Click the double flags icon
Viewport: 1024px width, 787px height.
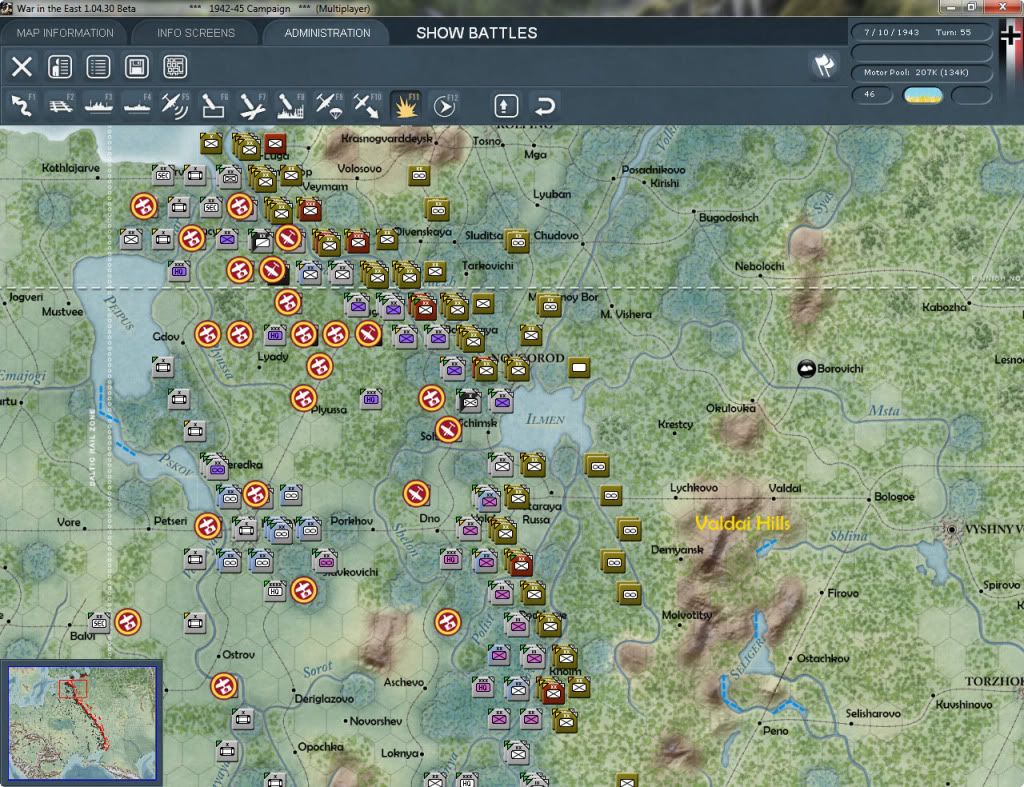pos(824,65)
